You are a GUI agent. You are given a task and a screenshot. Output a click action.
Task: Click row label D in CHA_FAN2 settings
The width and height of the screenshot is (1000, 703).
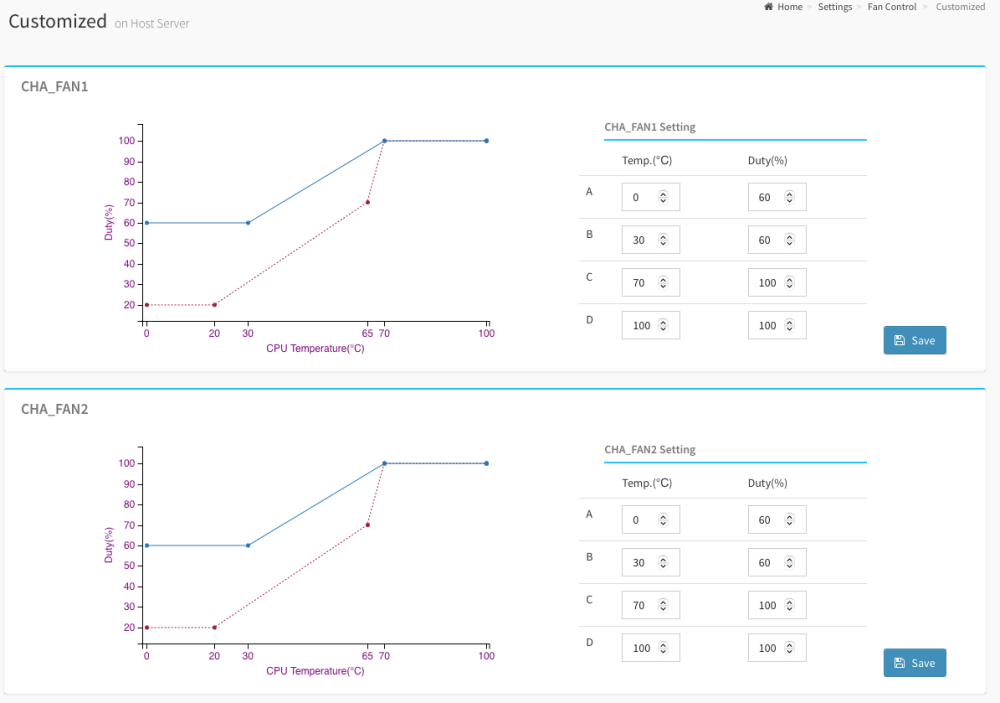[x=589, y=642]
